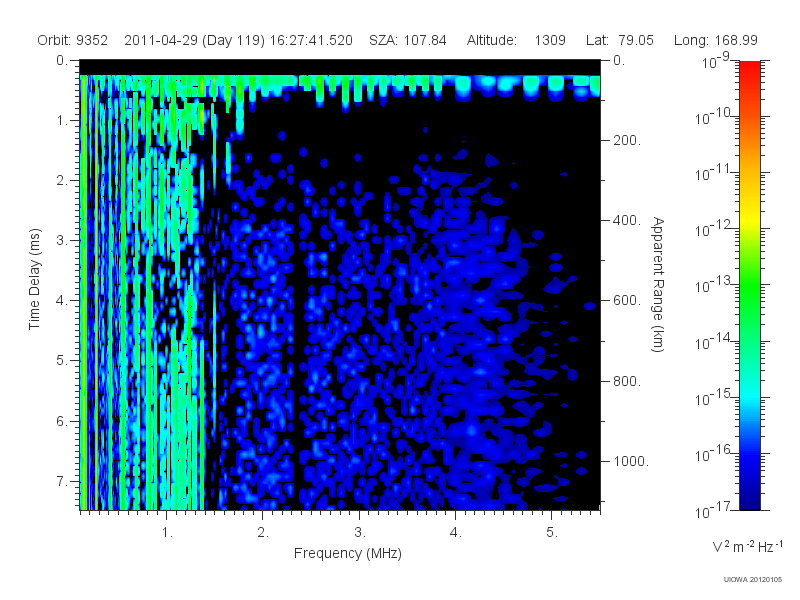Image resolution: width=800 pixels, height=600 pixels.
Task: Click the 'Orbit: 9352' header text
Action: click(x=72, y=40)
